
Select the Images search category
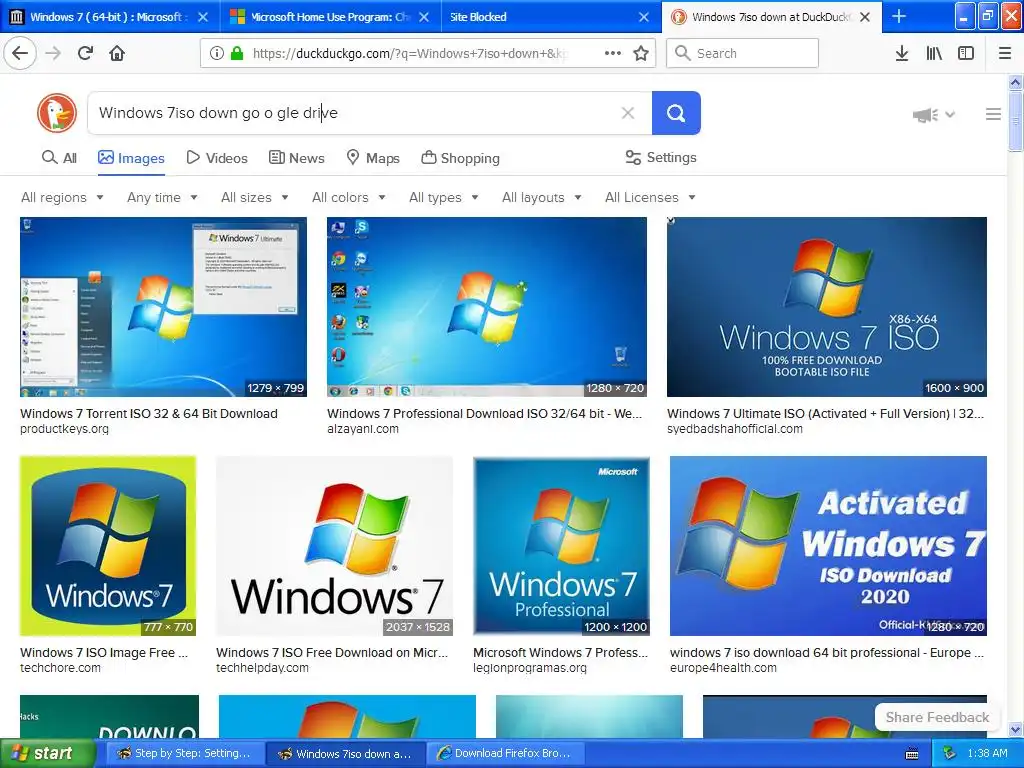pyautogui.click(x=131, y=158)
